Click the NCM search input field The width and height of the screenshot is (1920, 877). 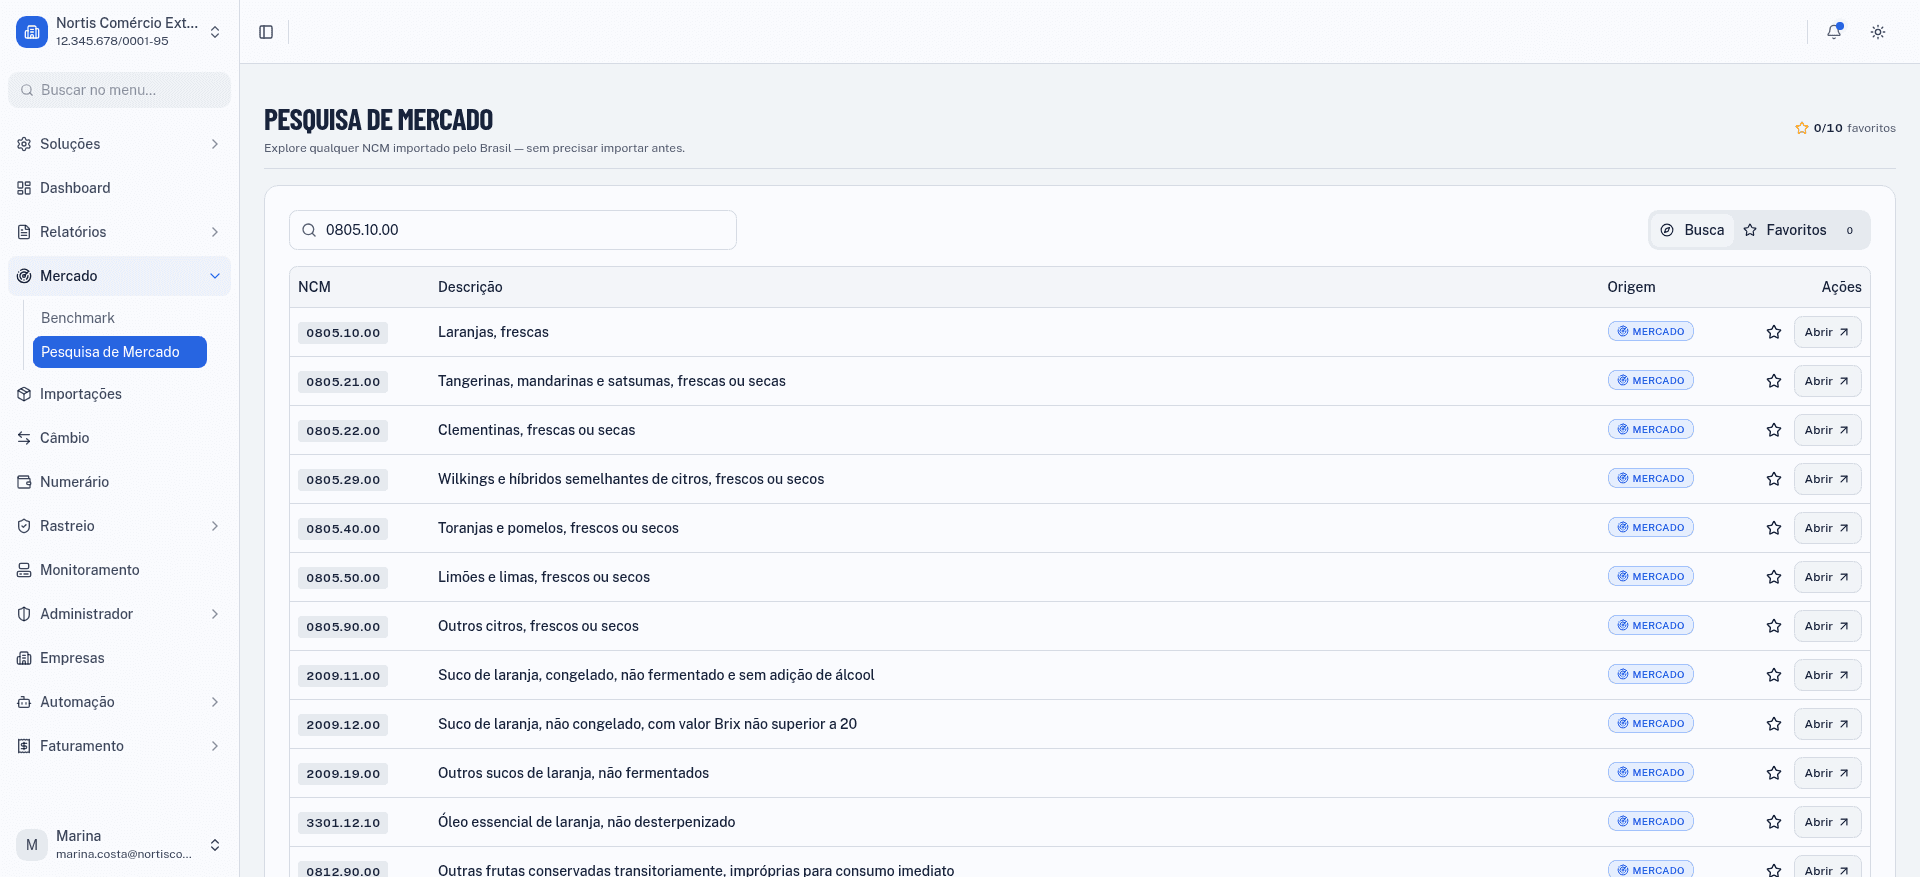[x=513, y=230]
